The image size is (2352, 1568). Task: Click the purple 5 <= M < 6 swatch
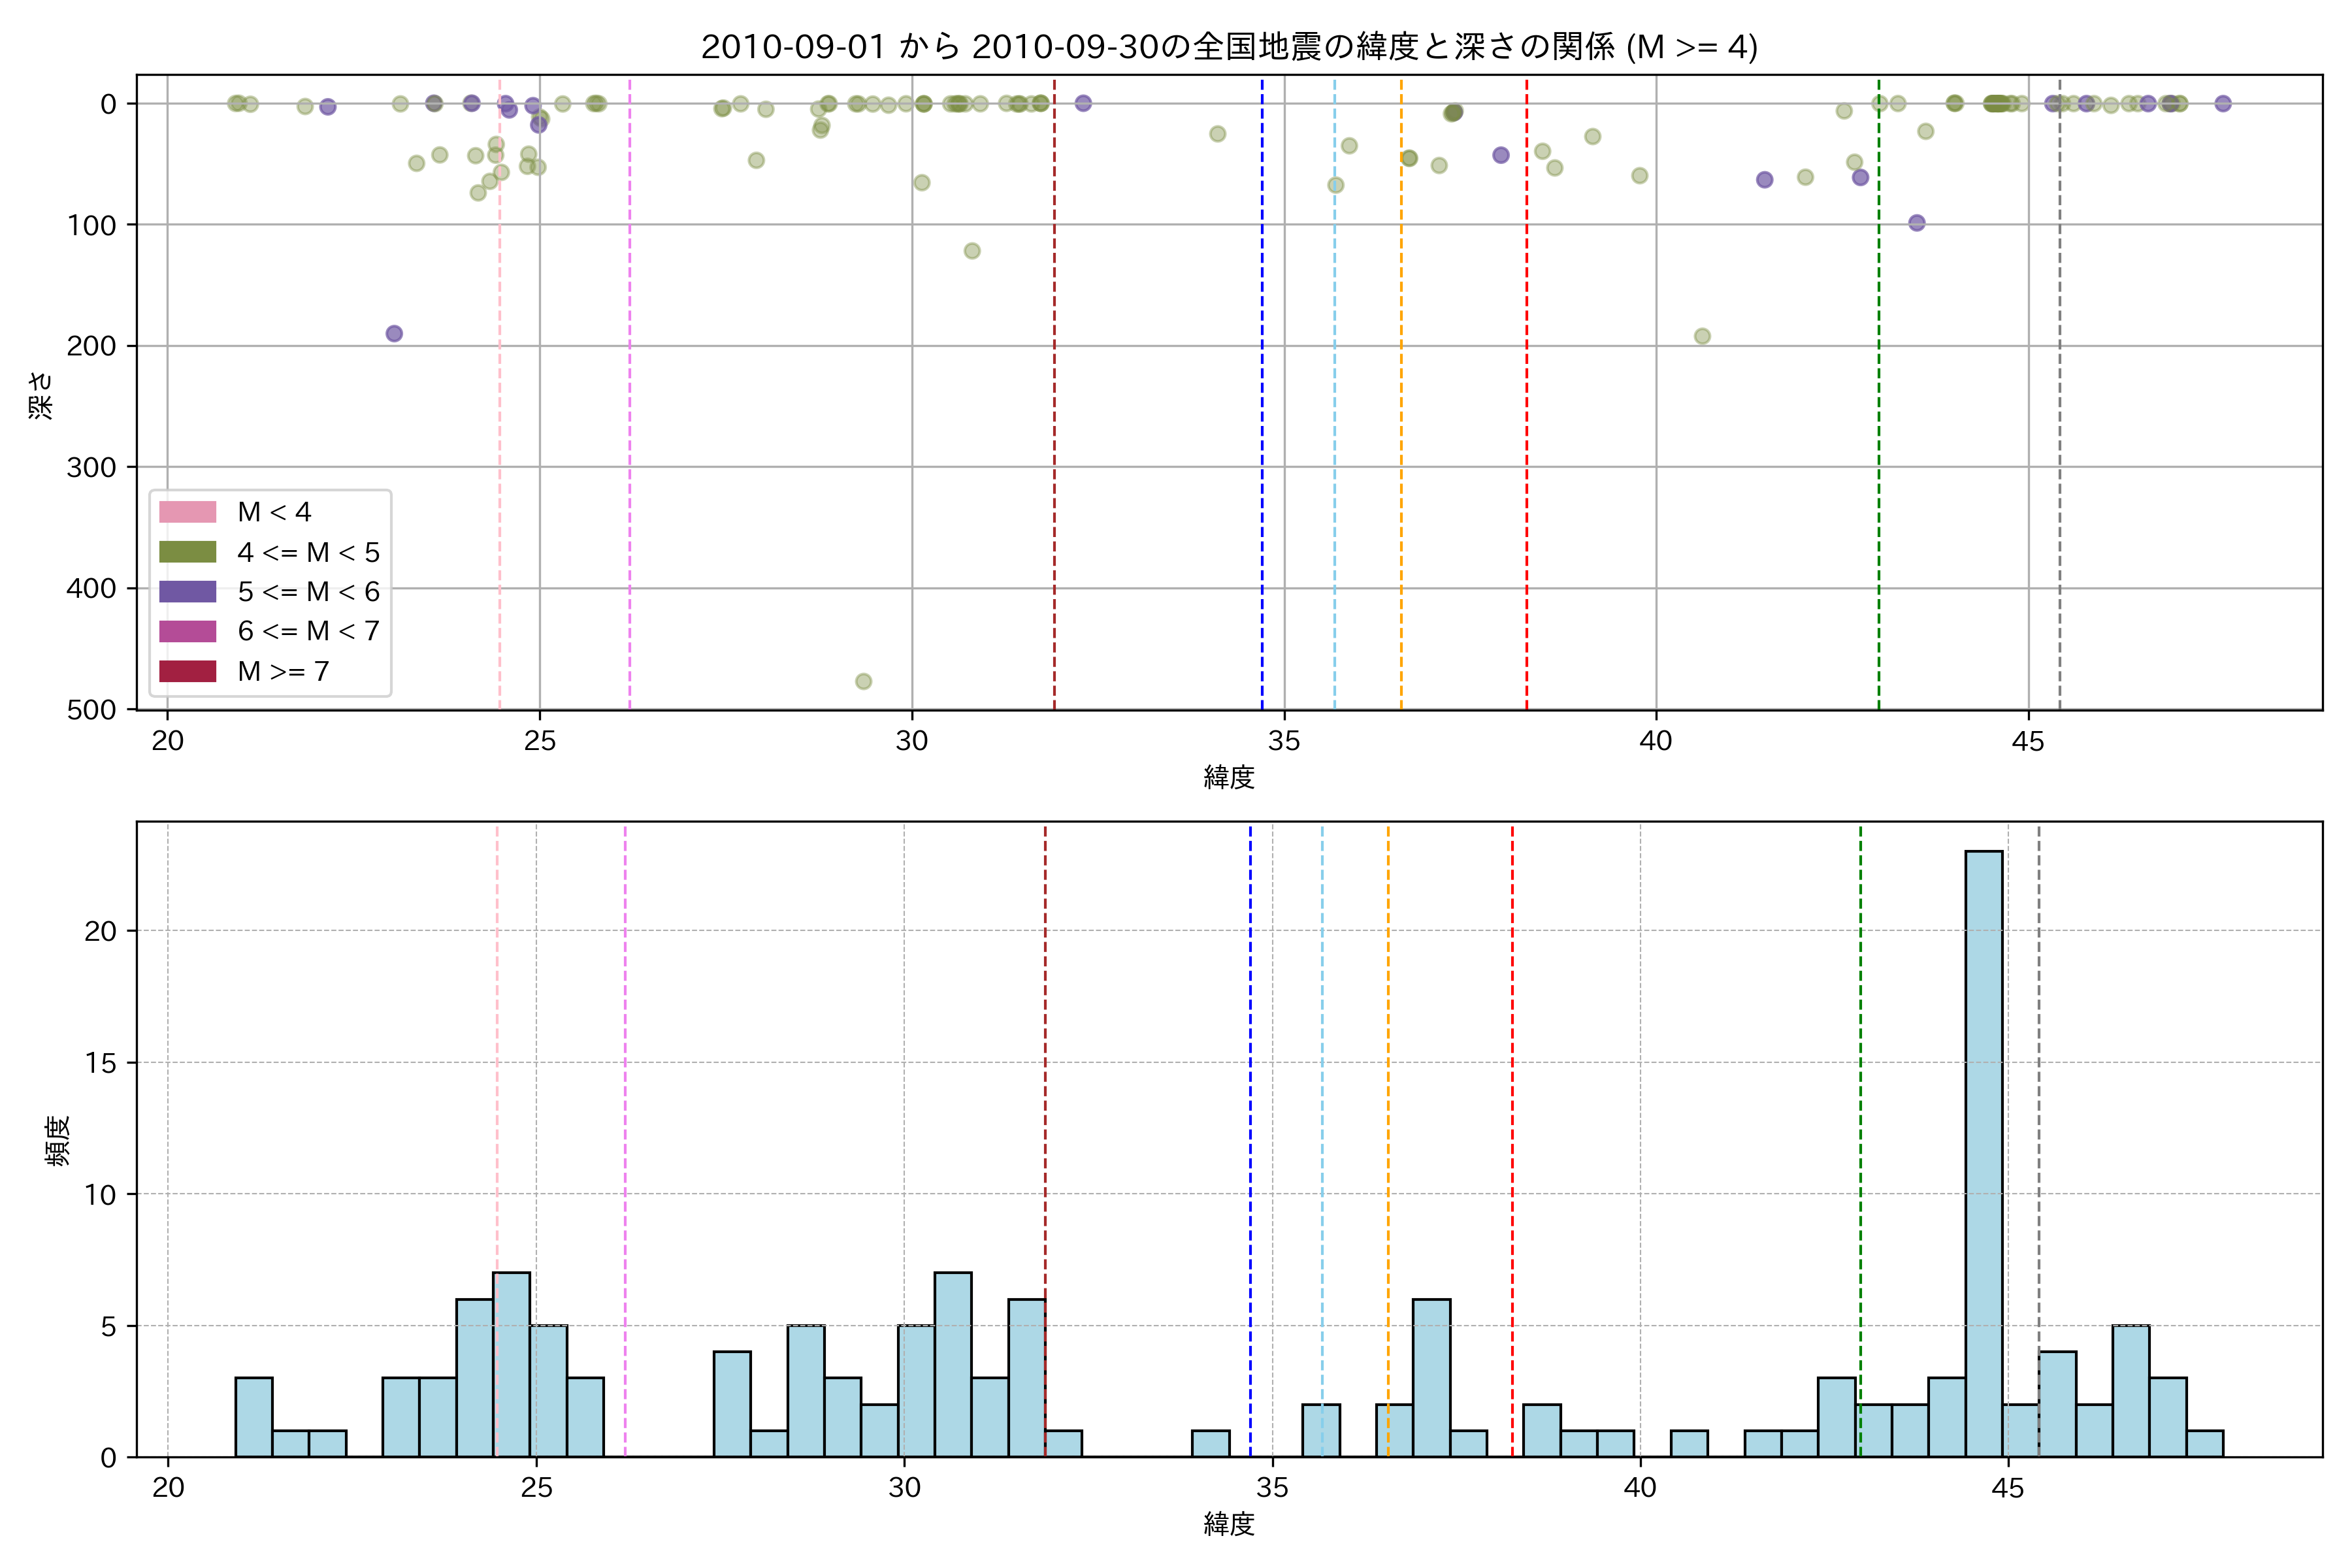[187, 591]
